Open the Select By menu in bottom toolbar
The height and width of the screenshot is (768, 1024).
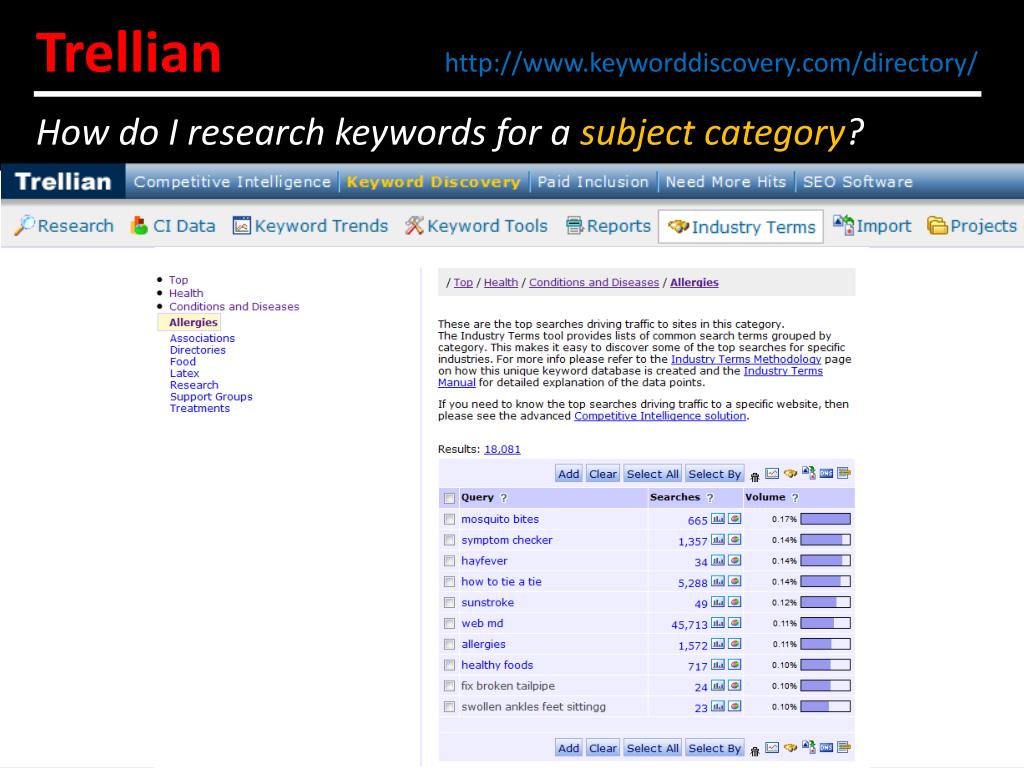(714, 748)
